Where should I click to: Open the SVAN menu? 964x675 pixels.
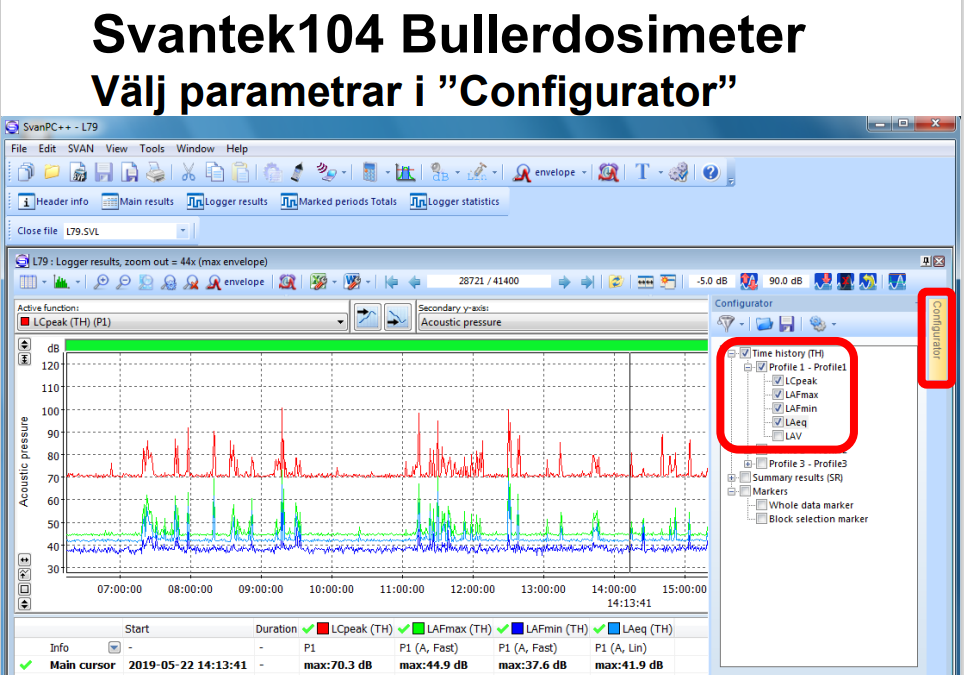(x=79, y=148)
